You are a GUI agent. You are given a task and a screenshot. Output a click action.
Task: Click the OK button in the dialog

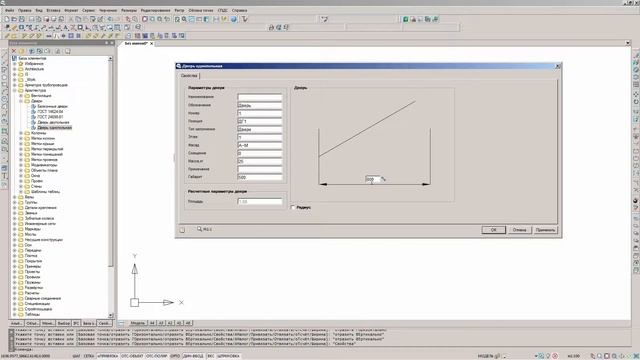tap(493, 230)
